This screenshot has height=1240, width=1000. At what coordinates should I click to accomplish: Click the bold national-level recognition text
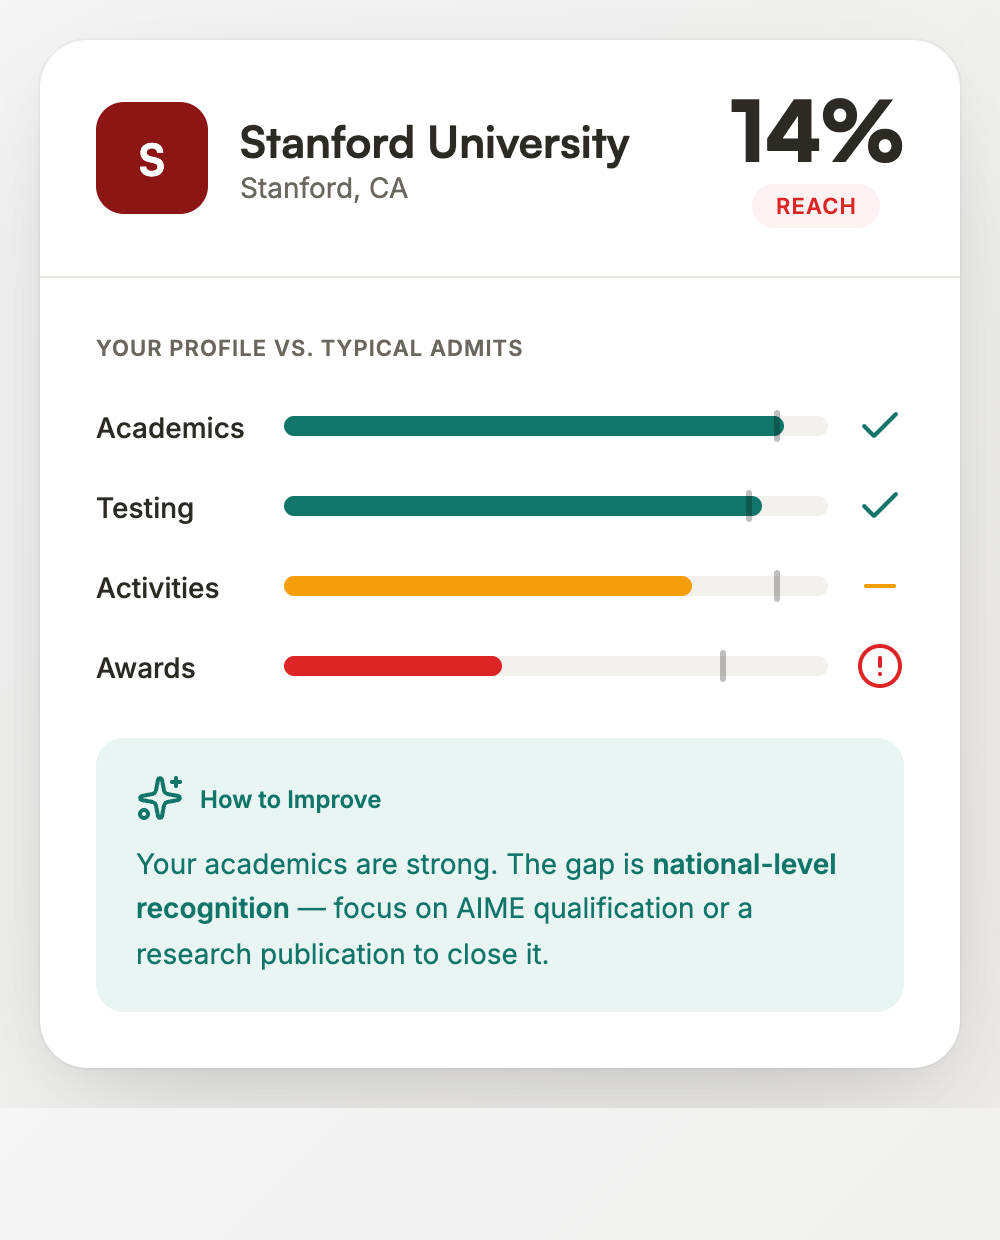click(743, 864)
